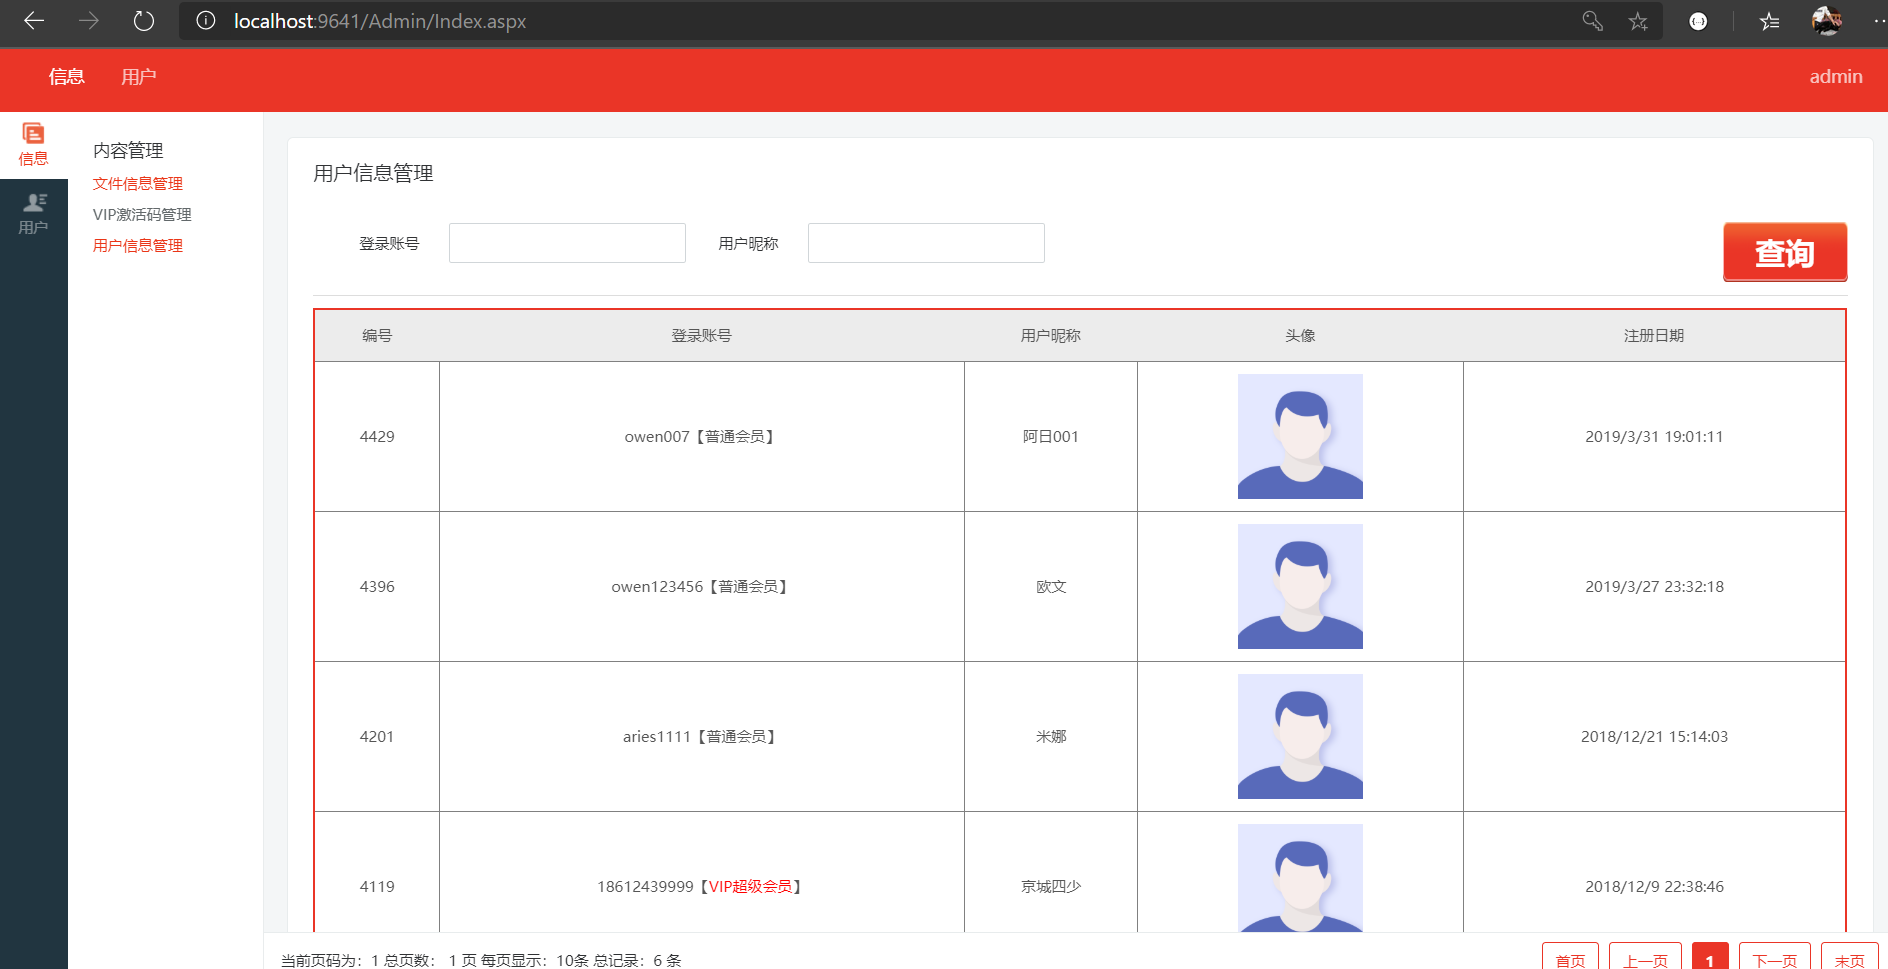
Task: Open VIP激活码管理 menu item
Action: click(x=142, y=215)
